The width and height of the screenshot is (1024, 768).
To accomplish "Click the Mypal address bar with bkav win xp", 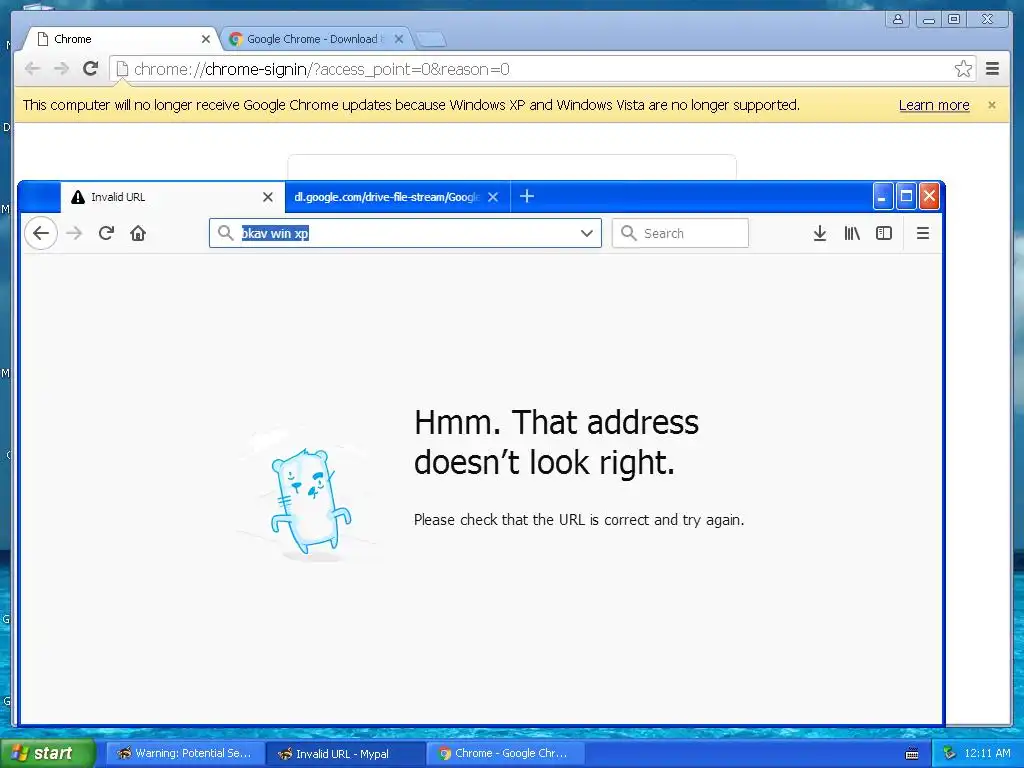I will pos(405,233).
